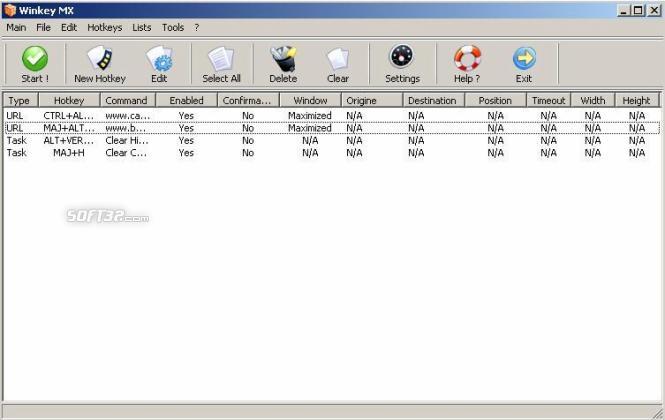Choose Select All in the toolbar
Image resolution: width=665 pixels, height=420 pixels.
click(221, 64)
